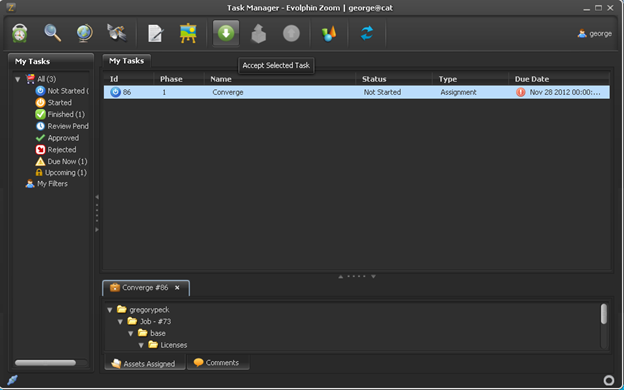
Task: Click the connection plug status icon
Action: point(12,380)
